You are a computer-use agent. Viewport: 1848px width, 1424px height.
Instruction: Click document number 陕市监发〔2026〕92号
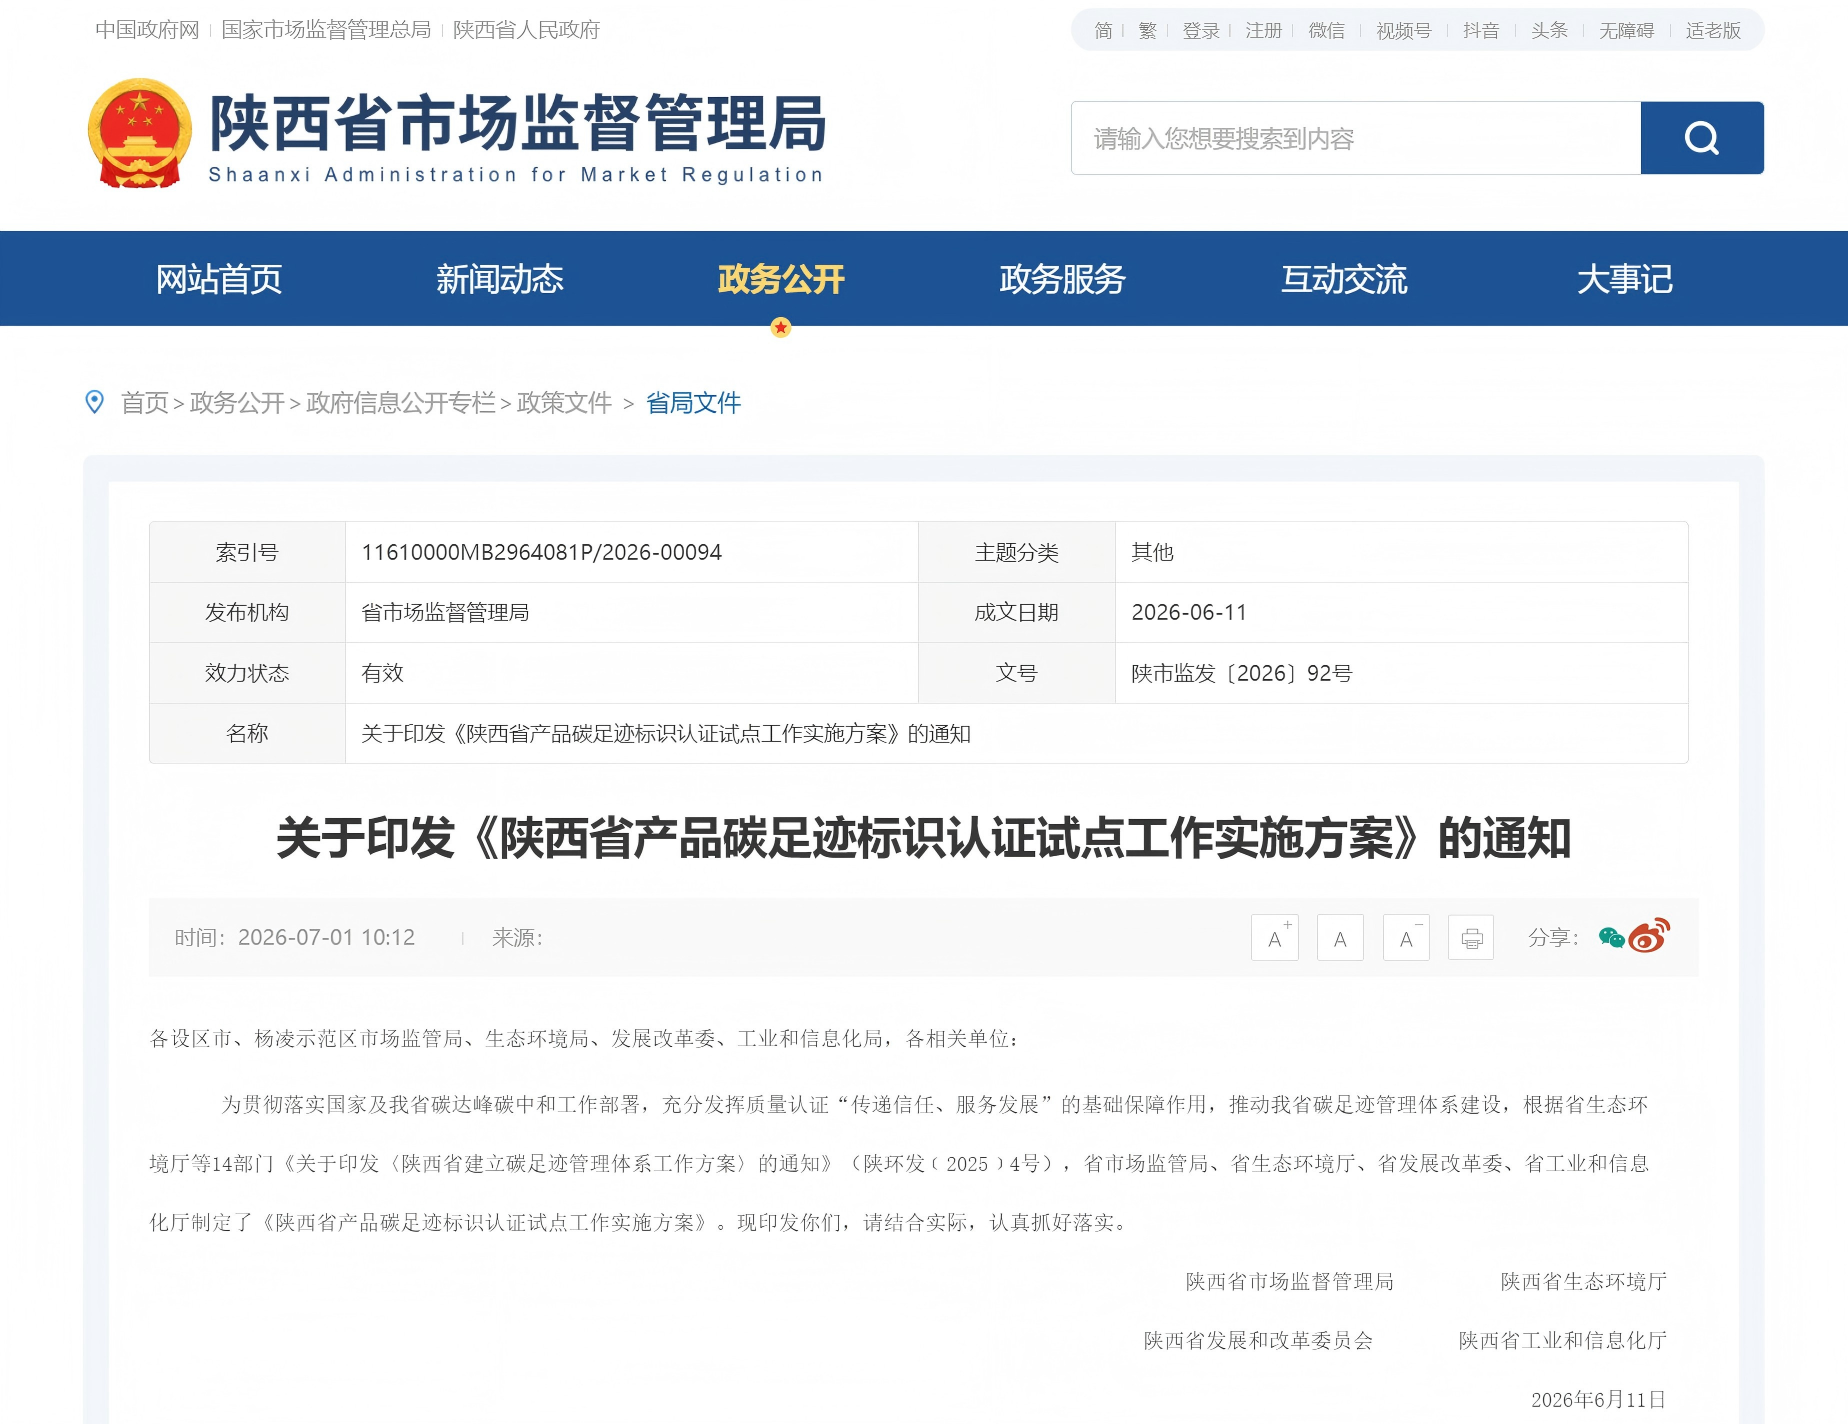point(1241,673)
